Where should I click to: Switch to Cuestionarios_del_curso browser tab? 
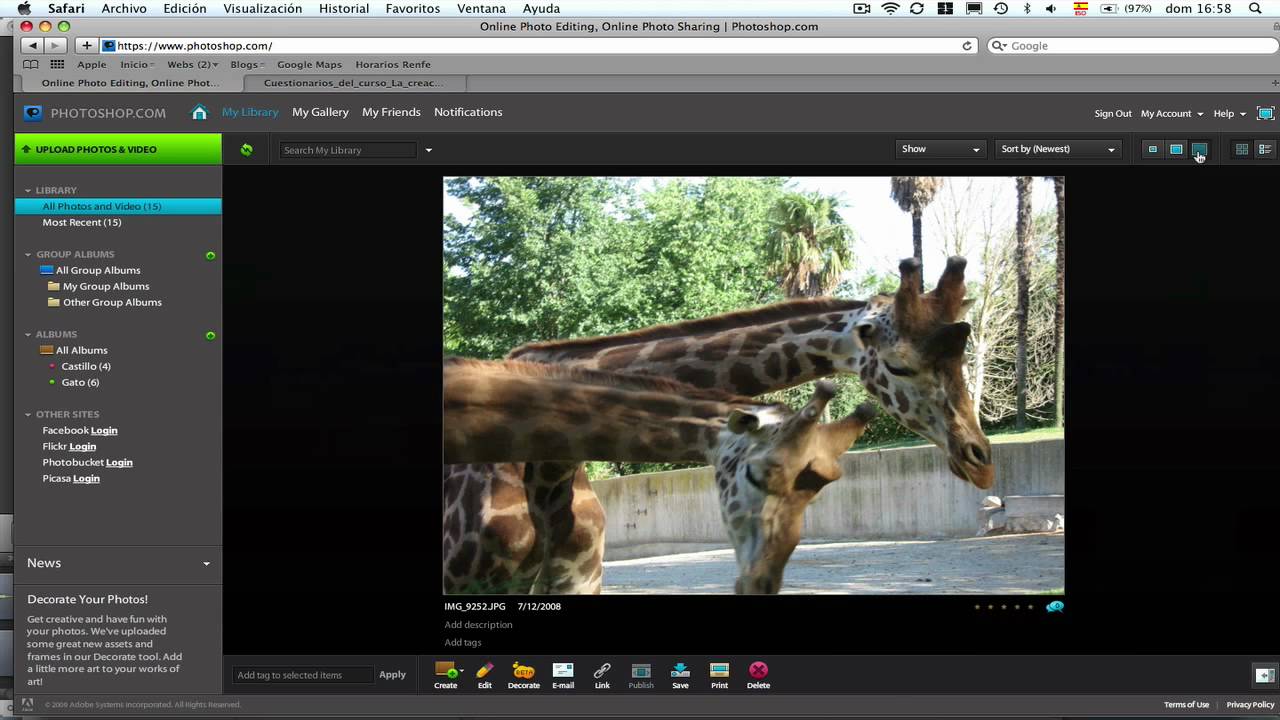(353, 83)
